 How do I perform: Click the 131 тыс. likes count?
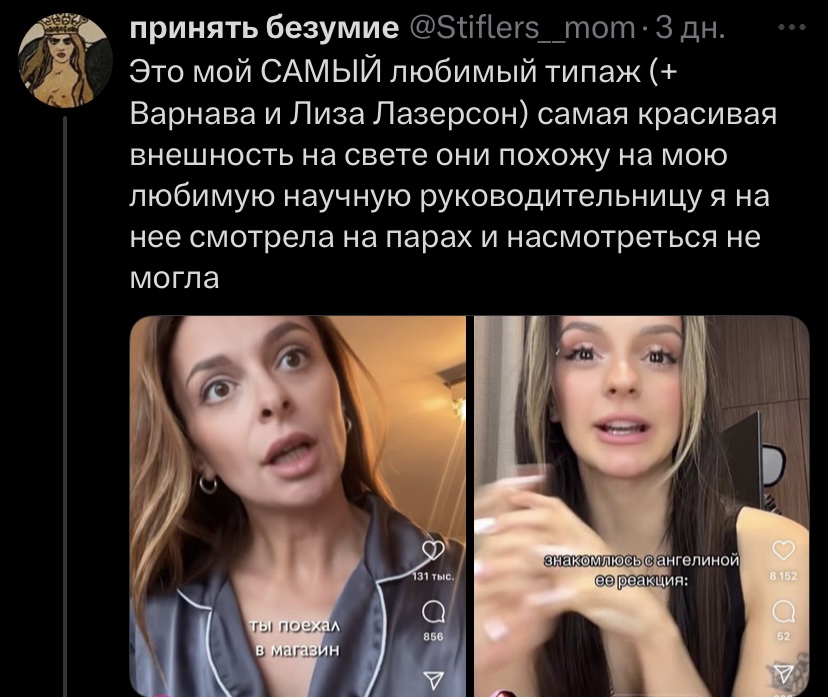click(x=433, y=577)
